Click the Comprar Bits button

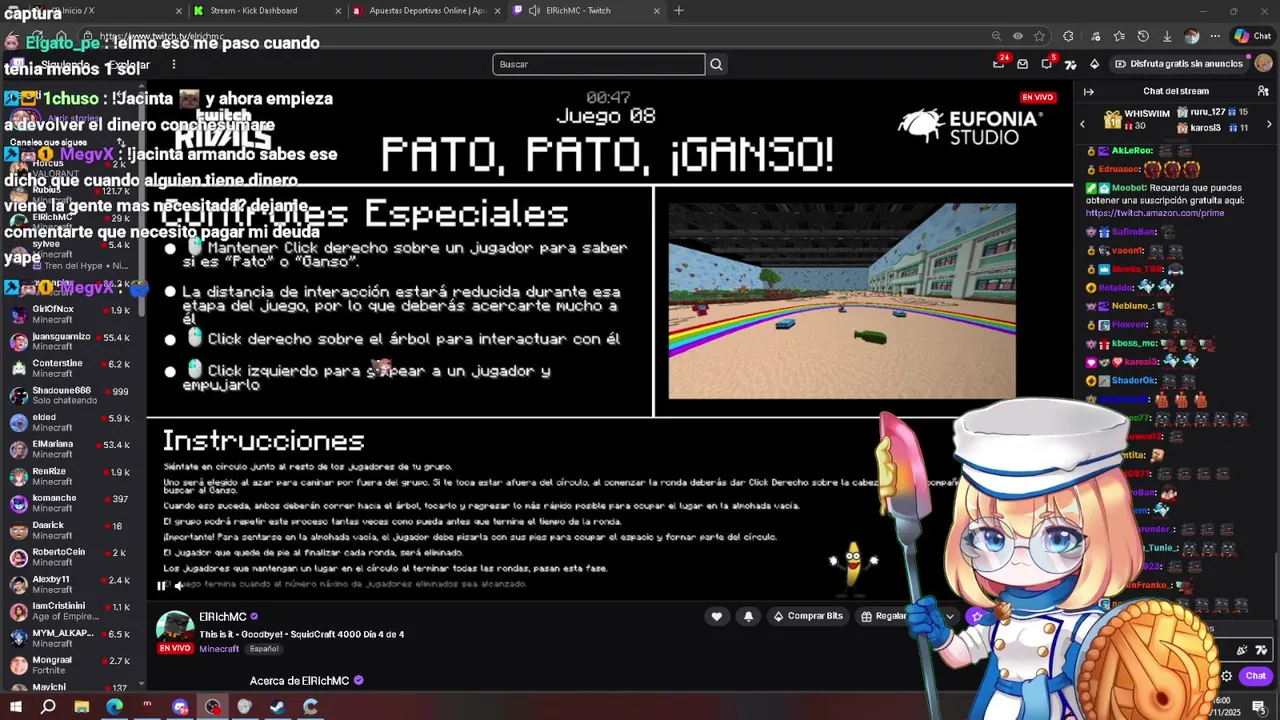[x=808, y=616]
